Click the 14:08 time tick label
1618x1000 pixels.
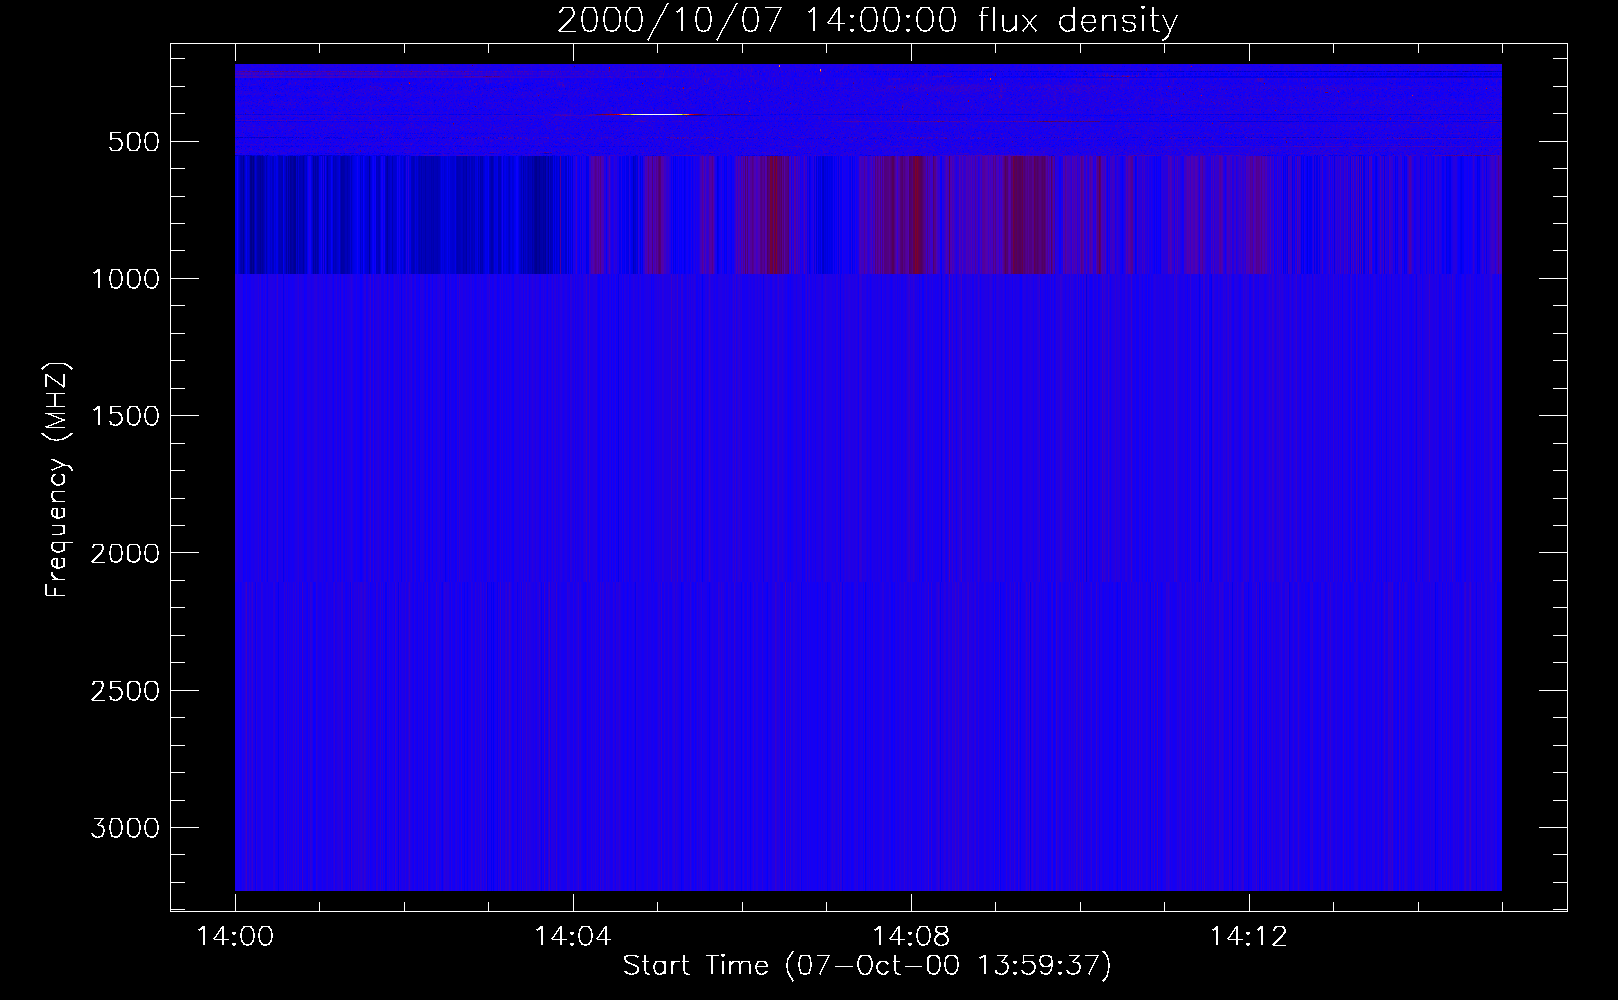(x=911, y=937)
